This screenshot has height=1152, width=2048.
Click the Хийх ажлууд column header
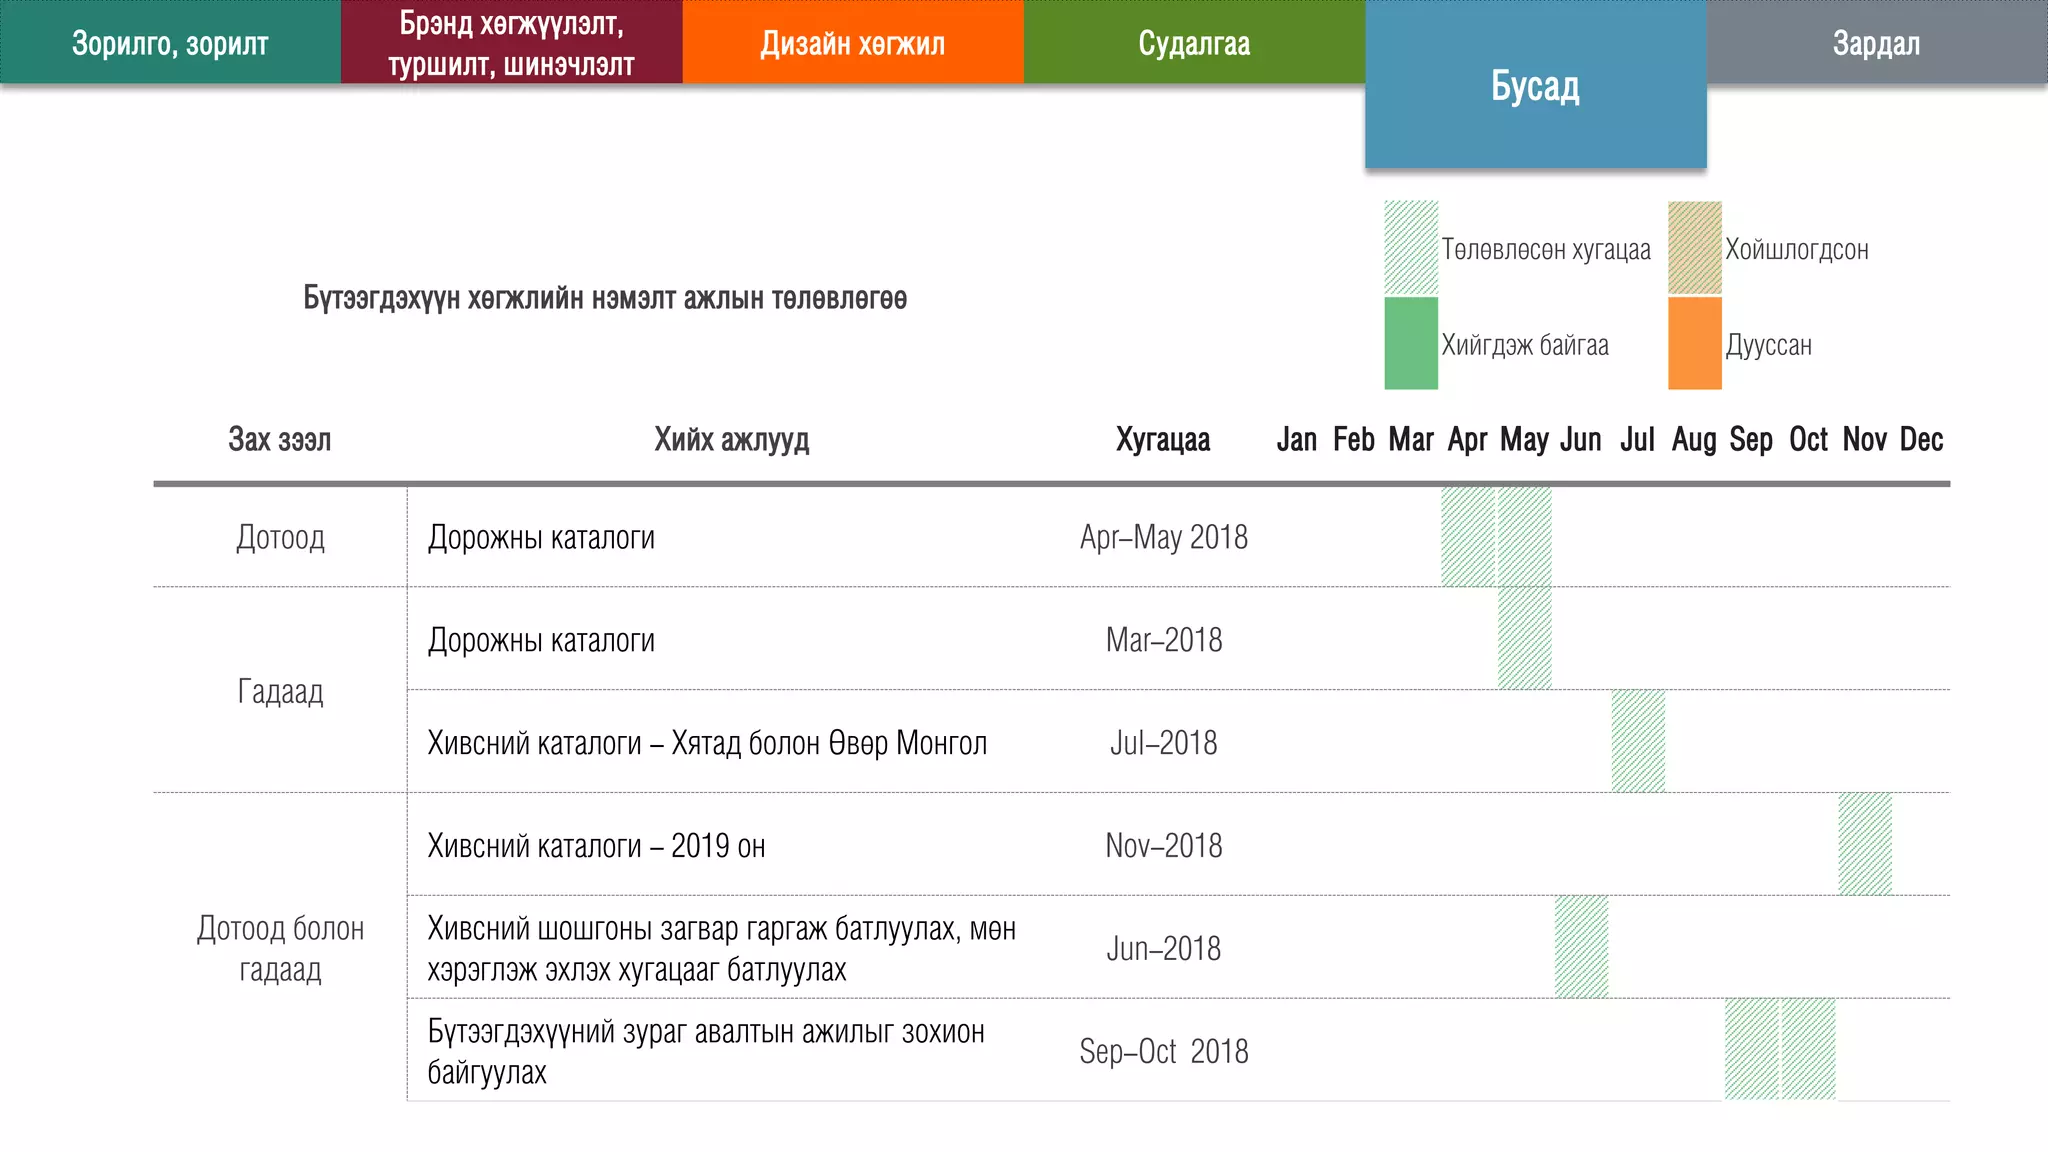pyautogui.click(x=731, y=439)
